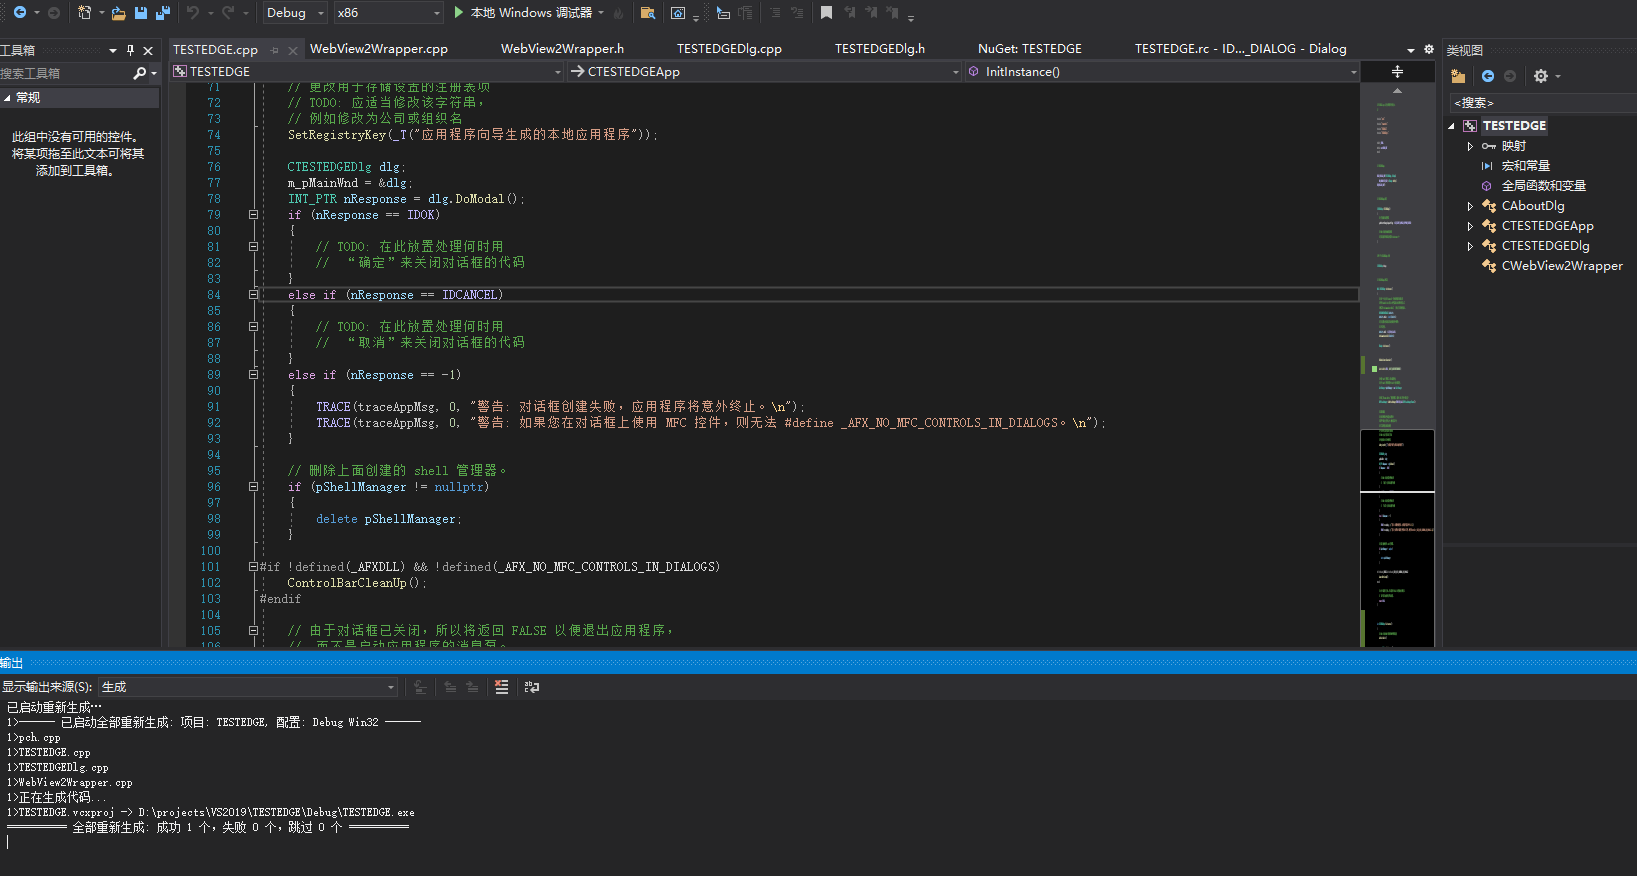Open the TESTEDGE.rc dialog resource tab
The width and height of the screenshot is (1637, 876).
pos(1240,48)
